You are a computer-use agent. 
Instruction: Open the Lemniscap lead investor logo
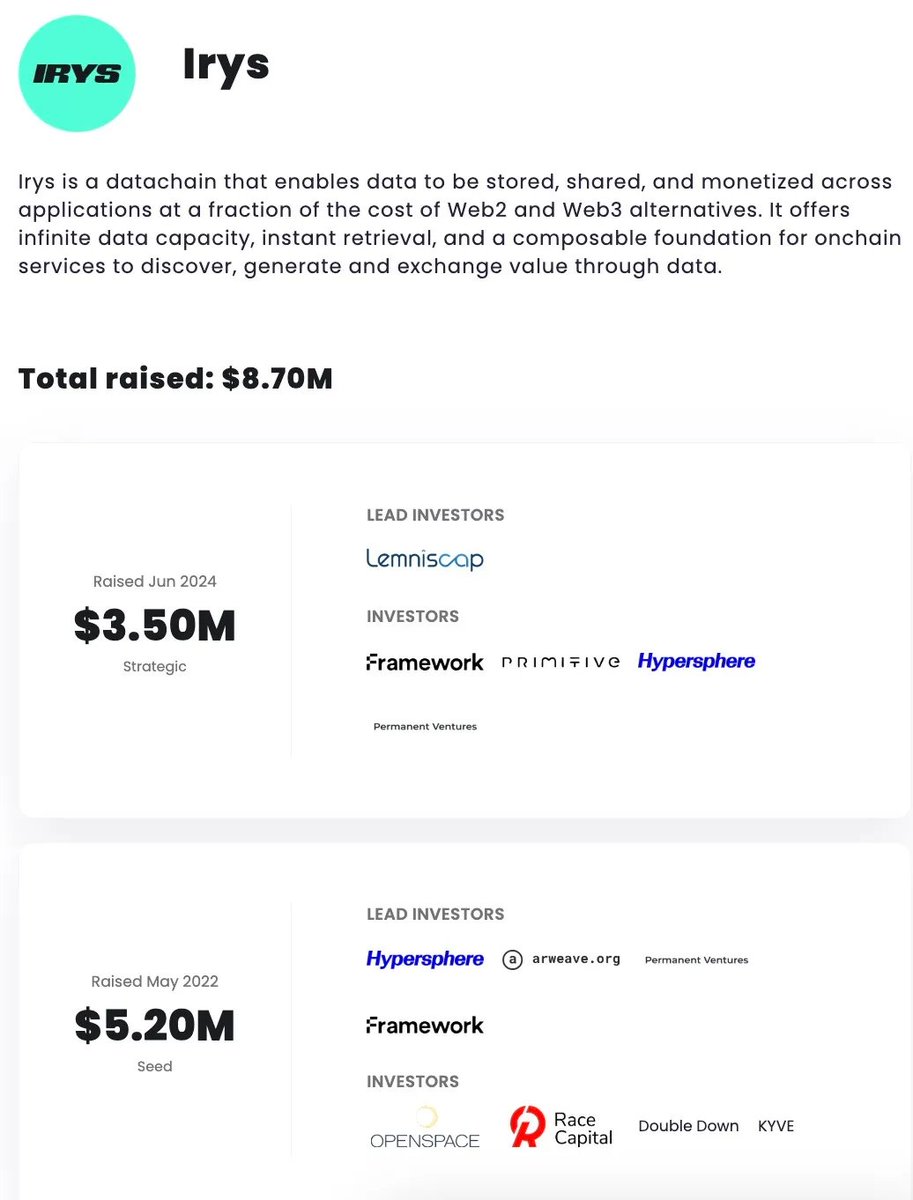click(425, 559)
